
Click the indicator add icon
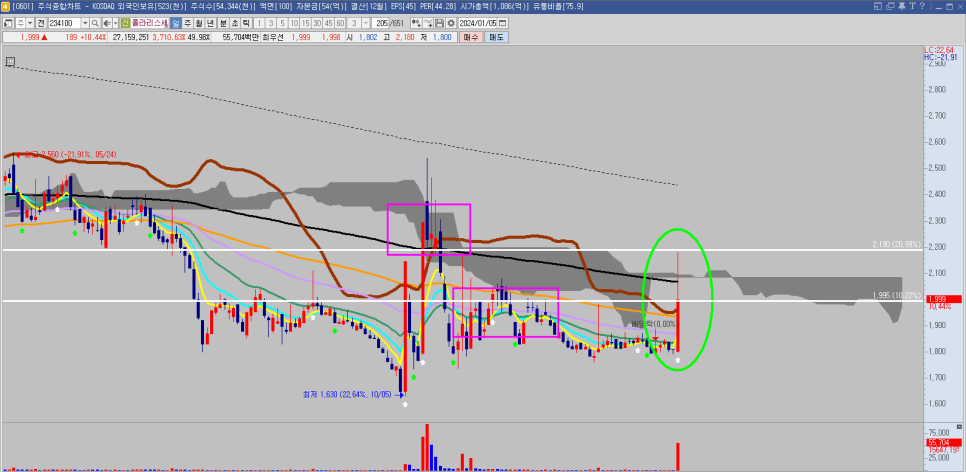[416, 23]
